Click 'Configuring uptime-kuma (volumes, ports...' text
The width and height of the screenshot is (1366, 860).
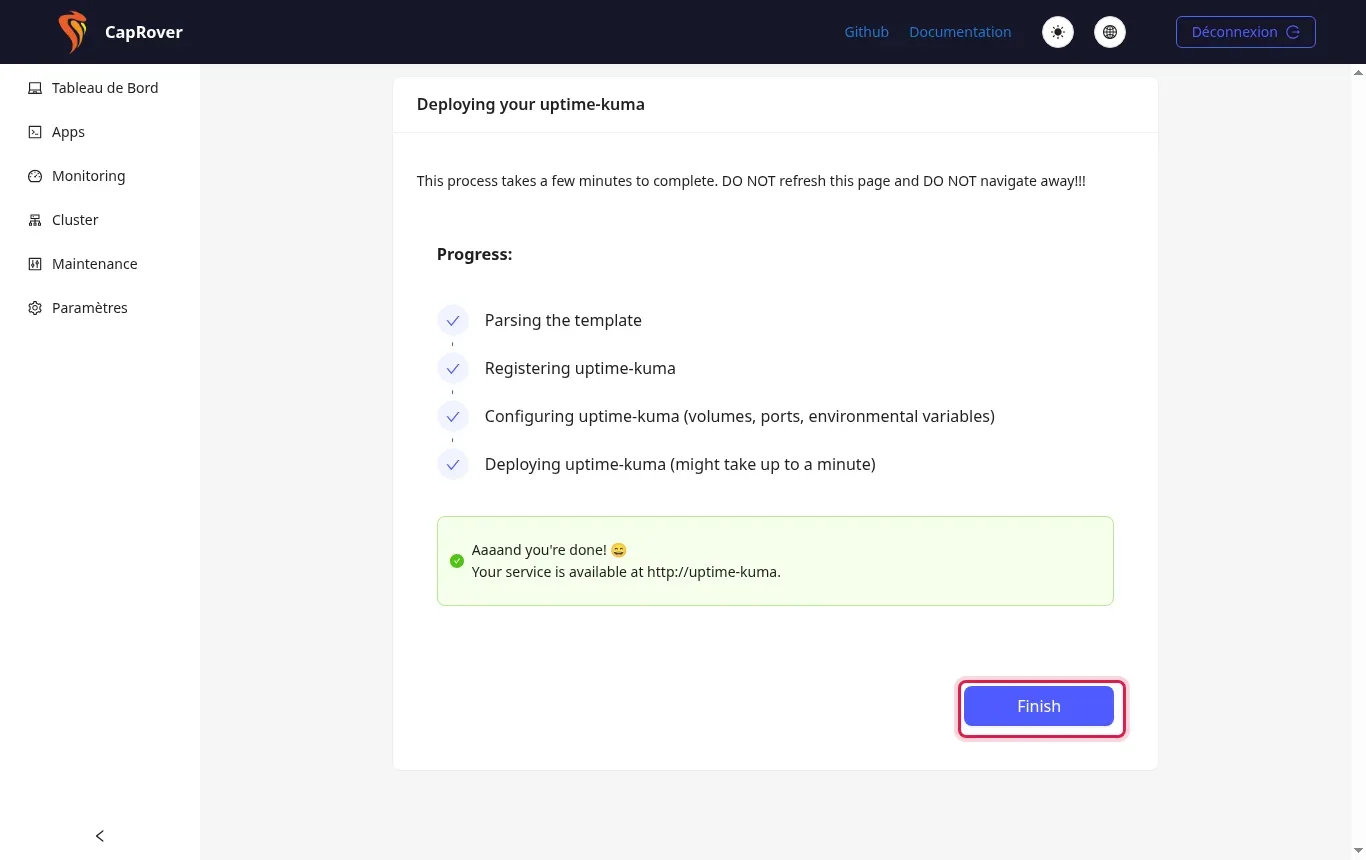pos(740,416)
